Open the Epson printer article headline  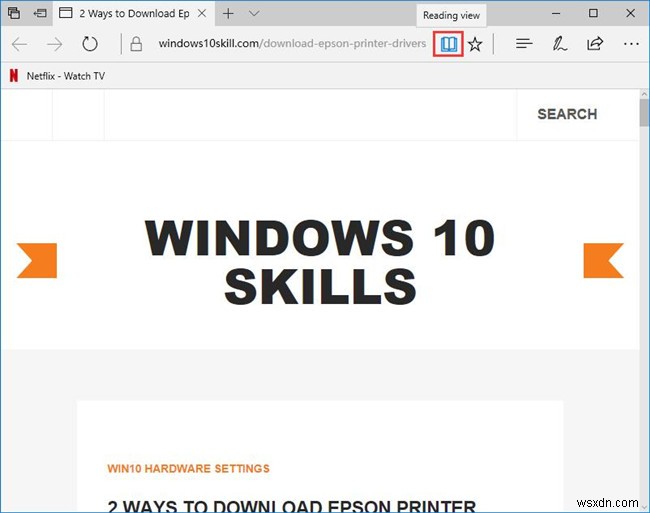[292, 506]
